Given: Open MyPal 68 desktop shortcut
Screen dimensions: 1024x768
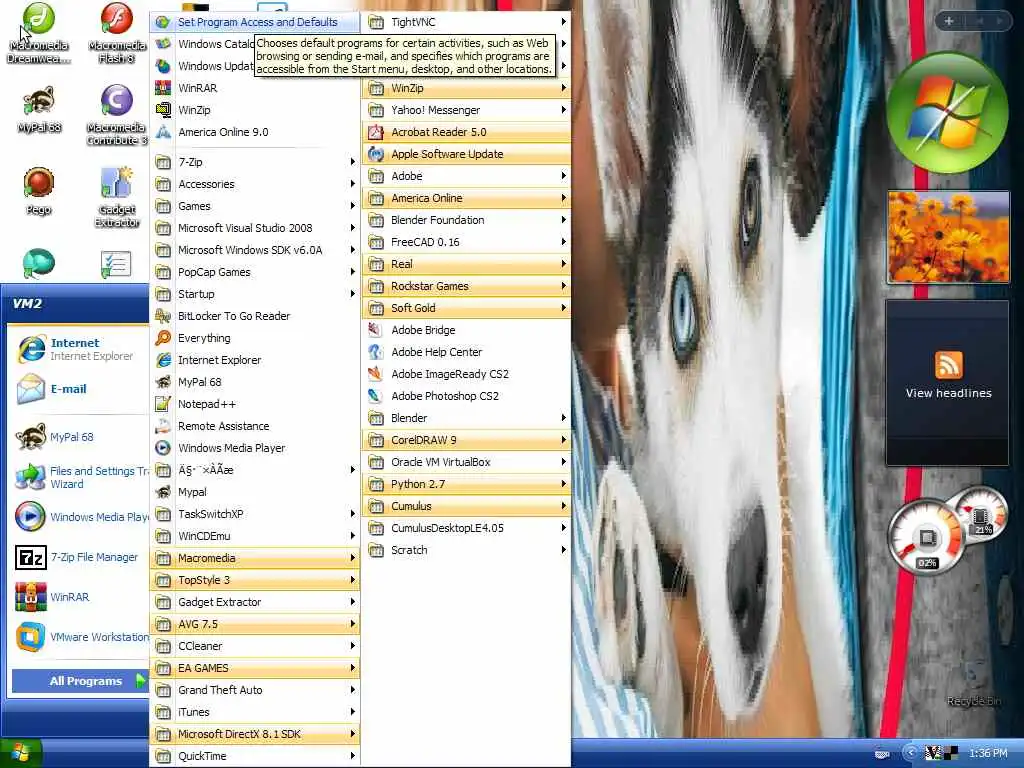Looking at the screenshot, I should 39,110.
